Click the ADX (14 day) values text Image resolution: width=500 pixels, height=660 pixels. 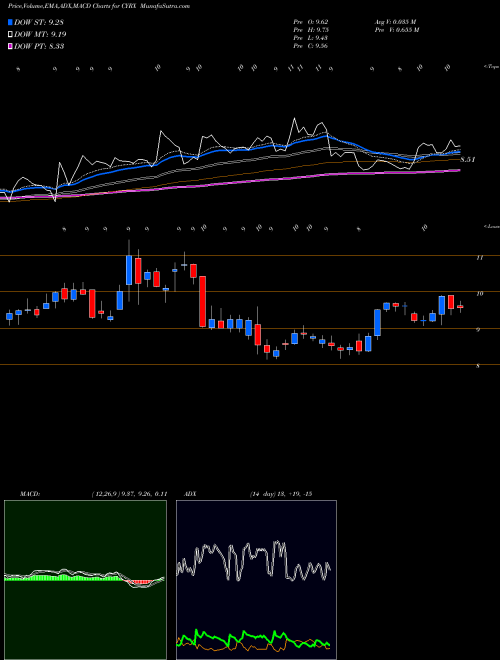tap(280, 494)
